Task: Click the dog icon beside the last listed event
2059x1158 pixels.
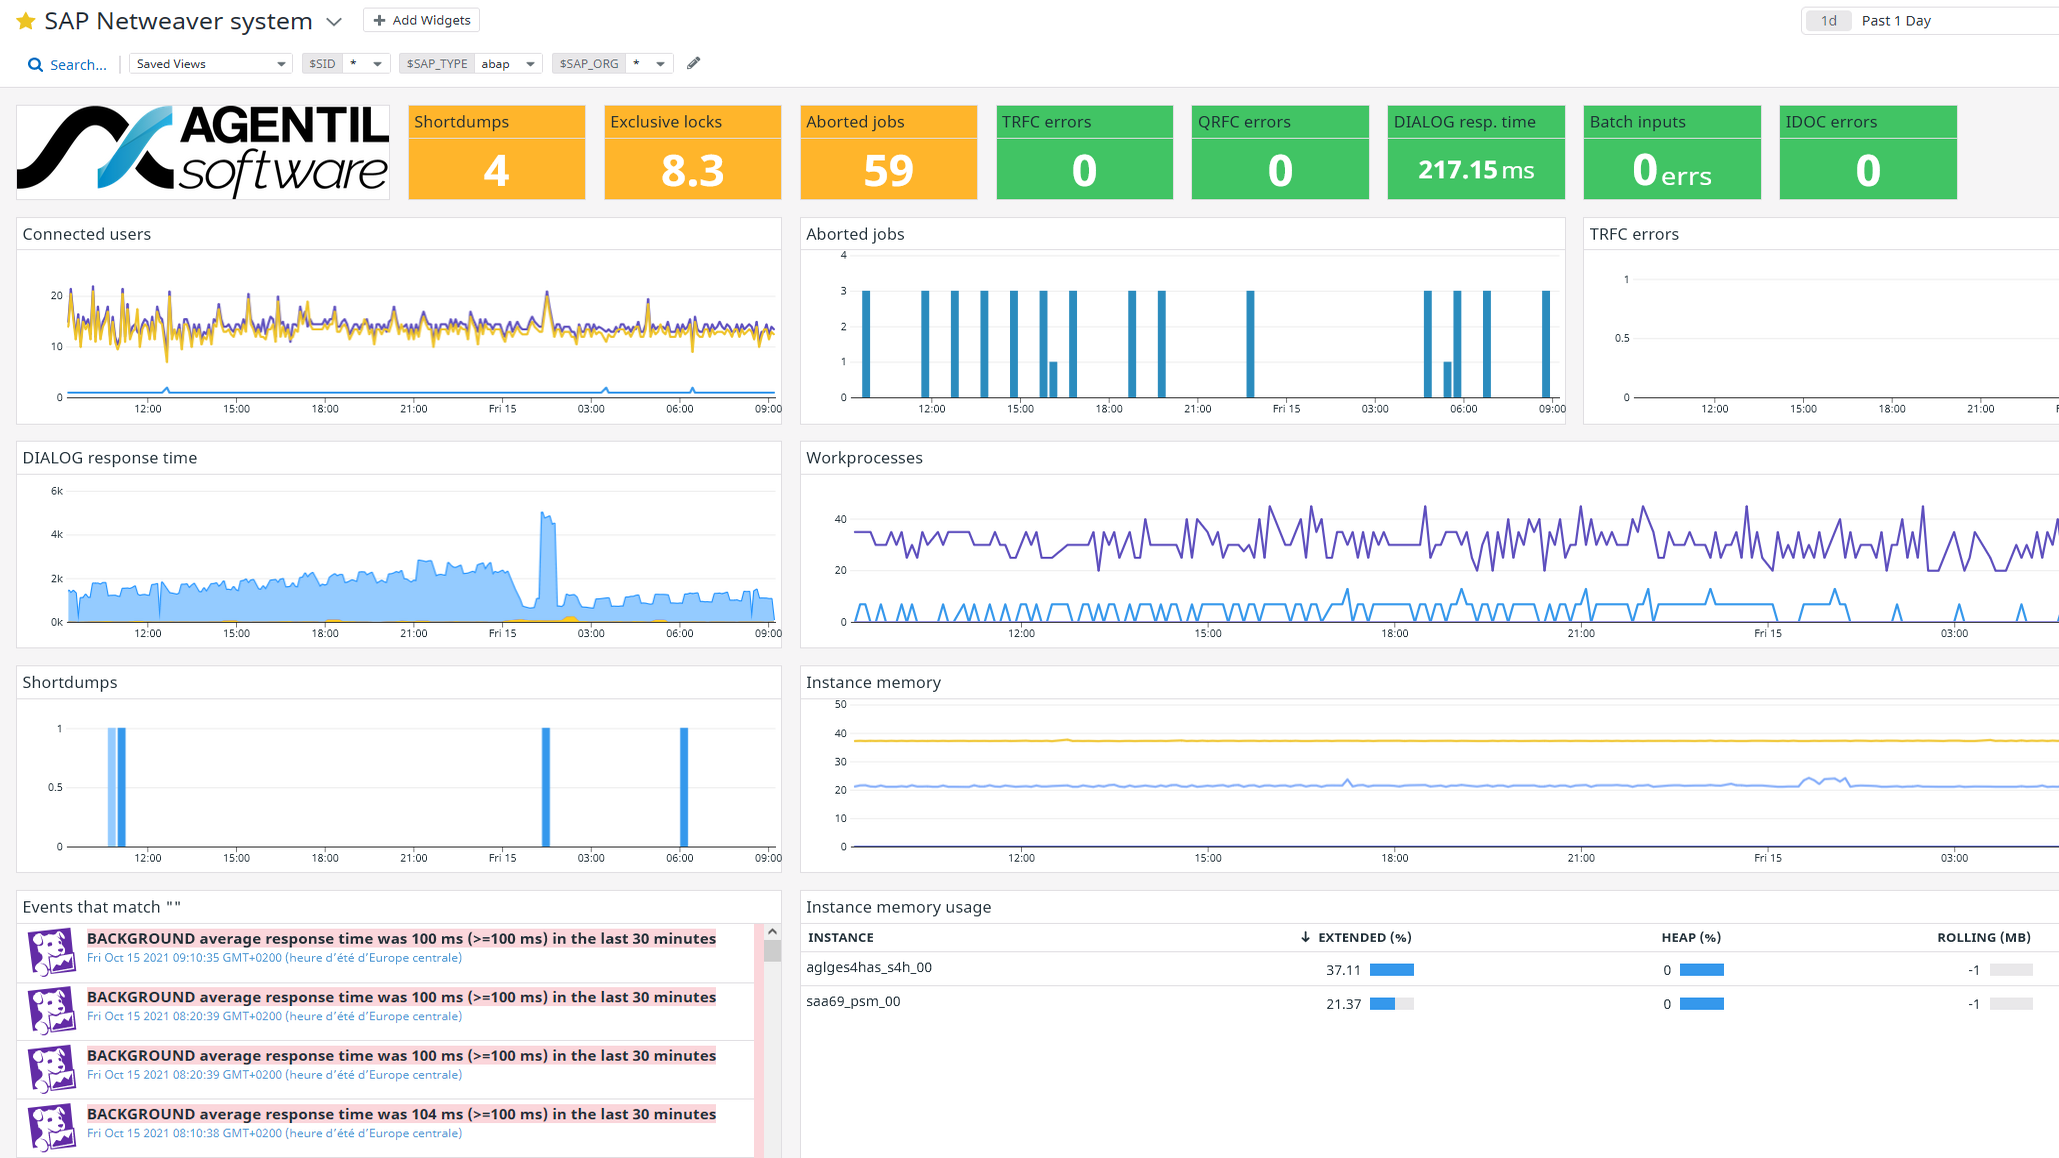Action: [x=53, y=1127]
